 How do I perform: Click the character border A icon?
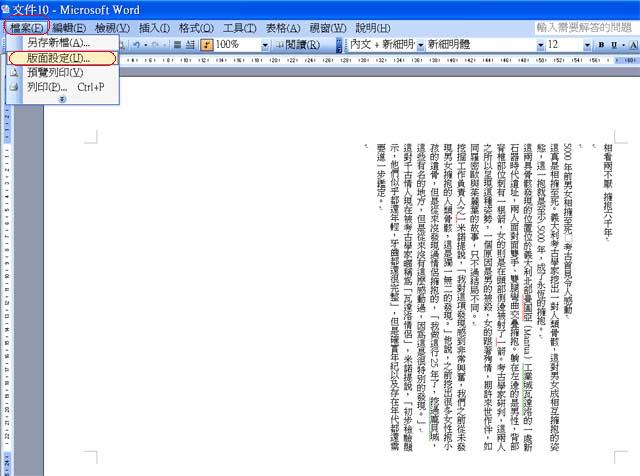click(x=633, y=45)
